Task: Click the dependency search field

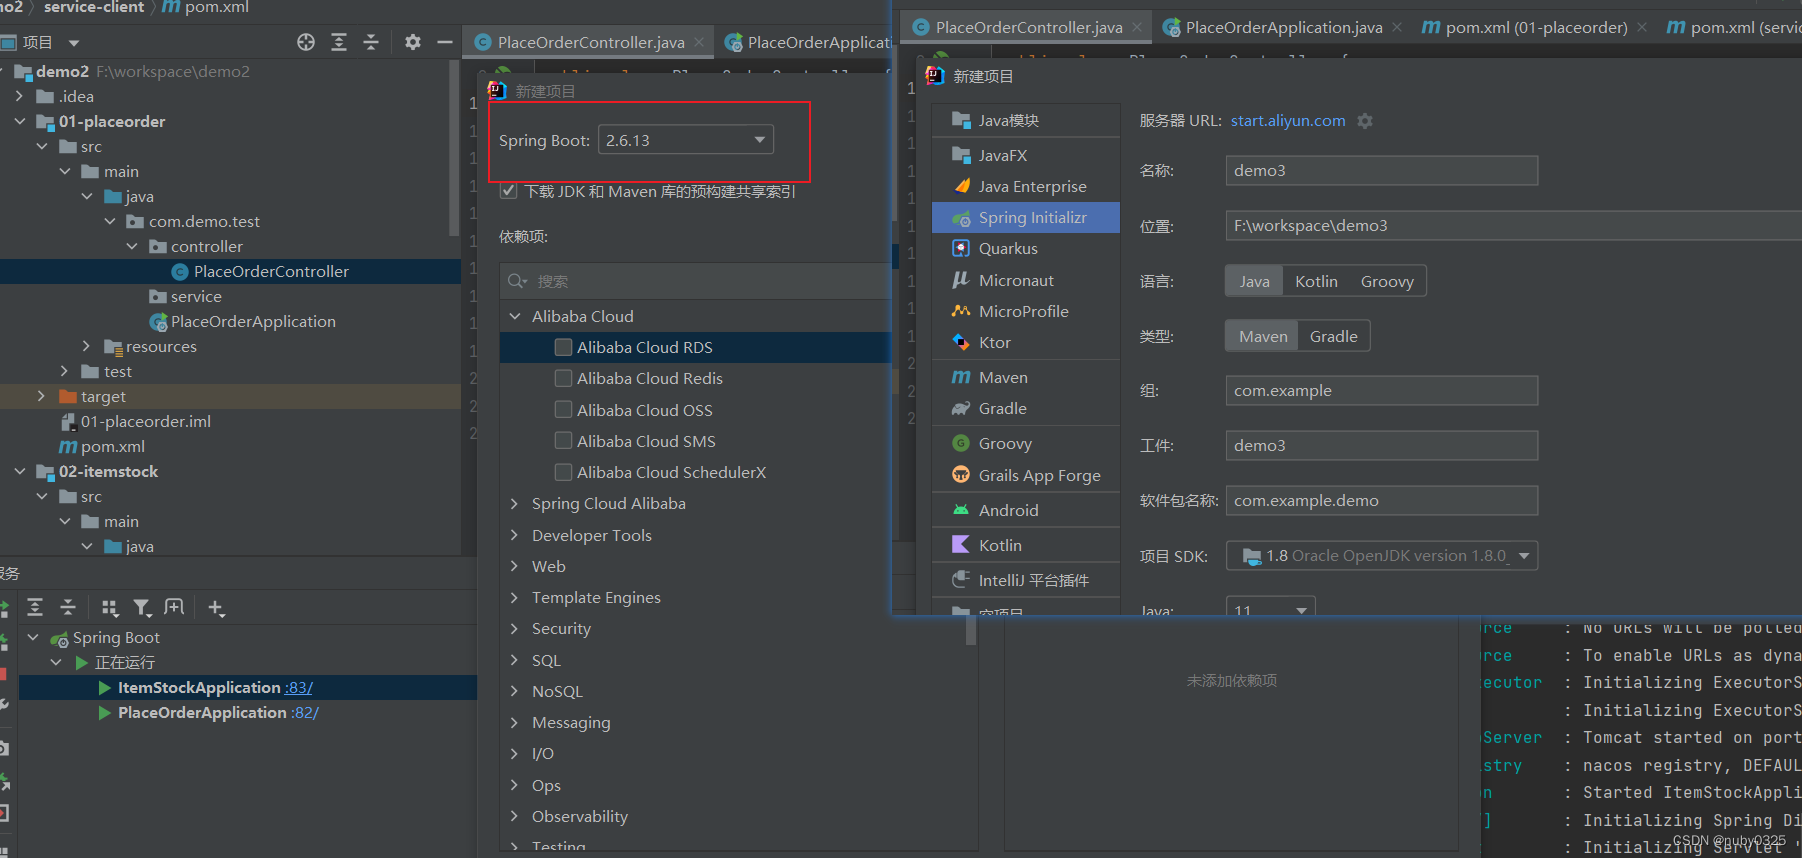Action: [x=695, y=281]
